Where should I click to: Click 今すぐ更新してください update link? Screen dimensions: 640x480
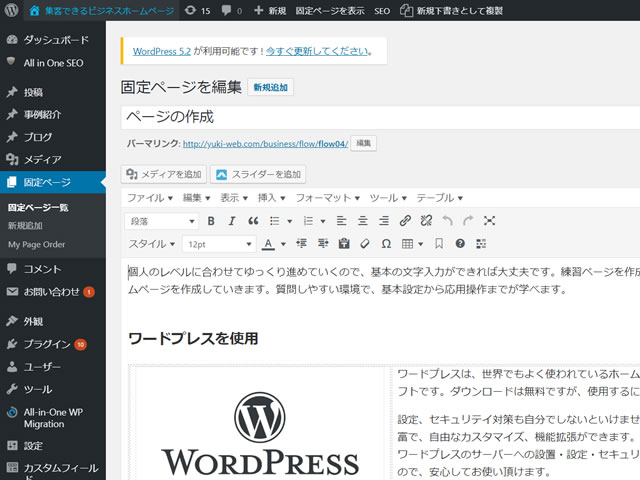coord(317,51)
